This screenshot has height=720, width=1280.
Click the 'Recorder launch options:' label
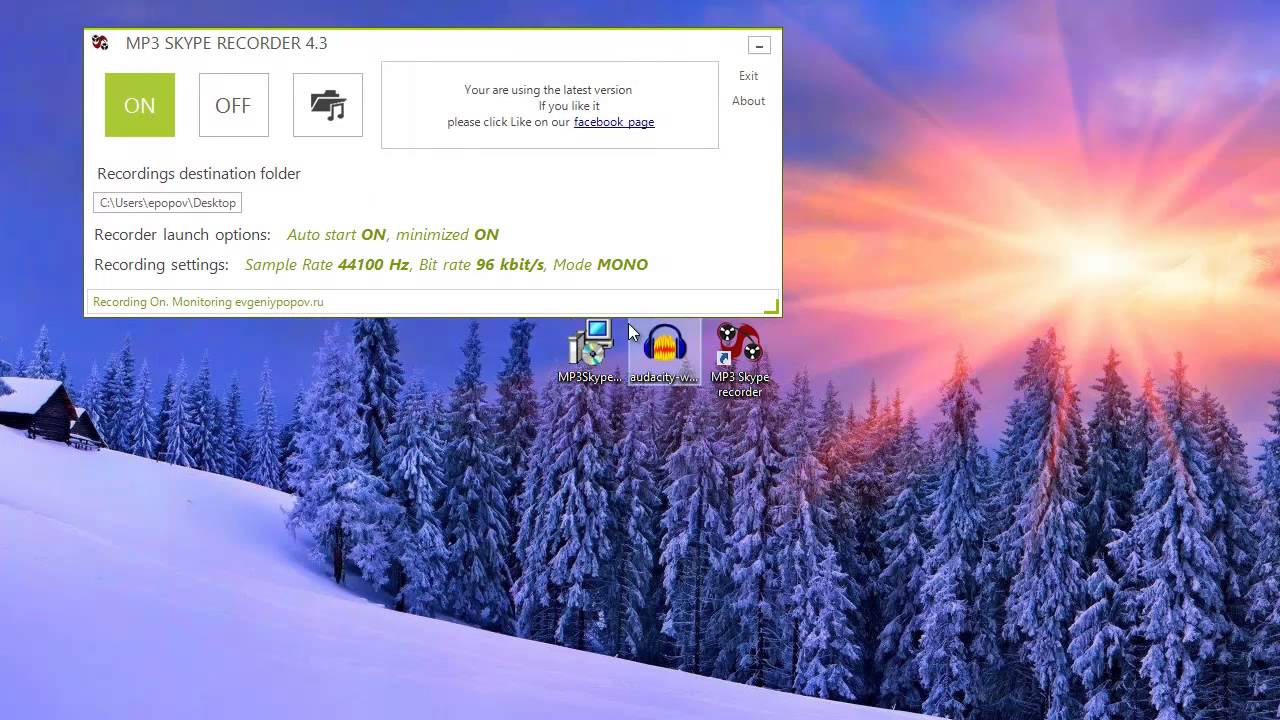[x=182, y=235]
